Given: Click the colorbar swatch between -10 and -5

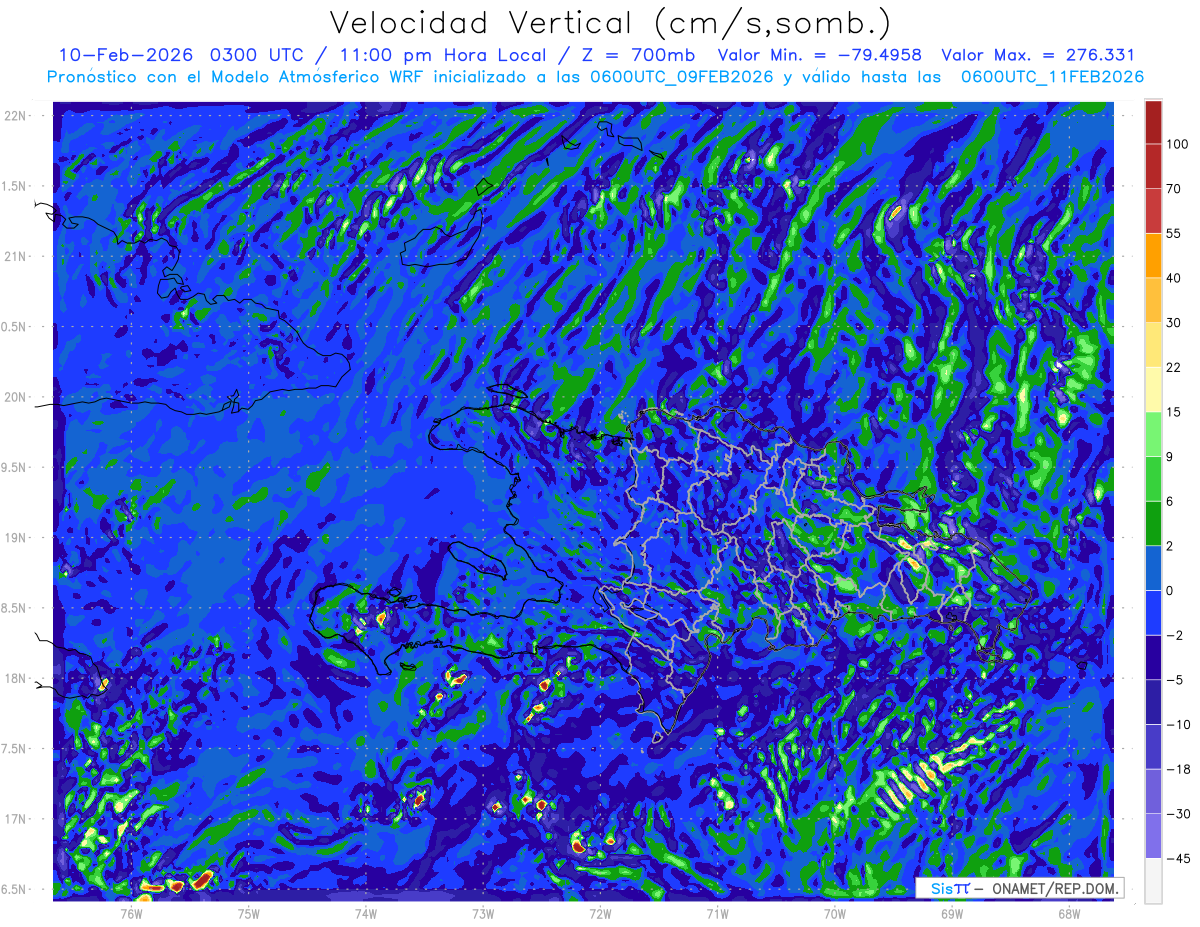Looking at the screenshot, I should click(x=1153, y=701).
